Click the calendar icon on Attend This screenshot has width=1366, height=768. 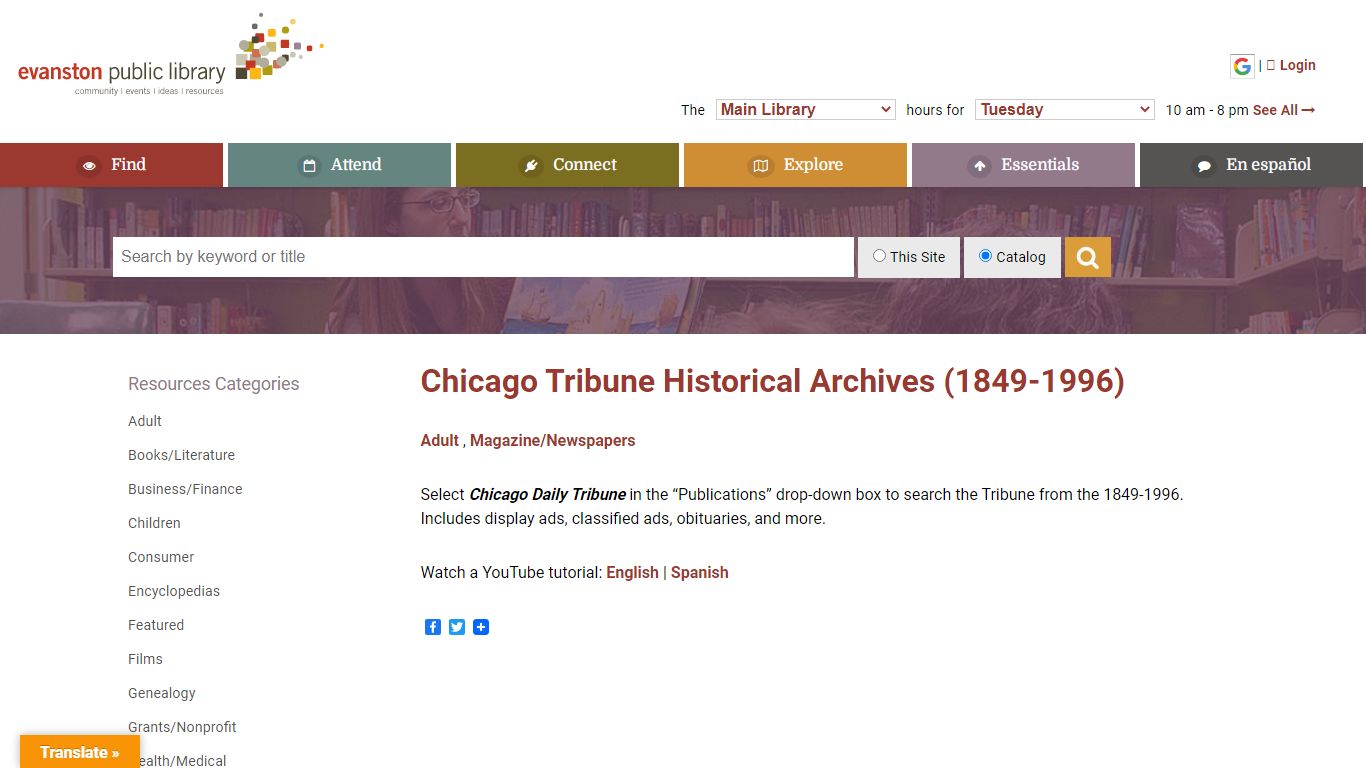coord(310,166)
